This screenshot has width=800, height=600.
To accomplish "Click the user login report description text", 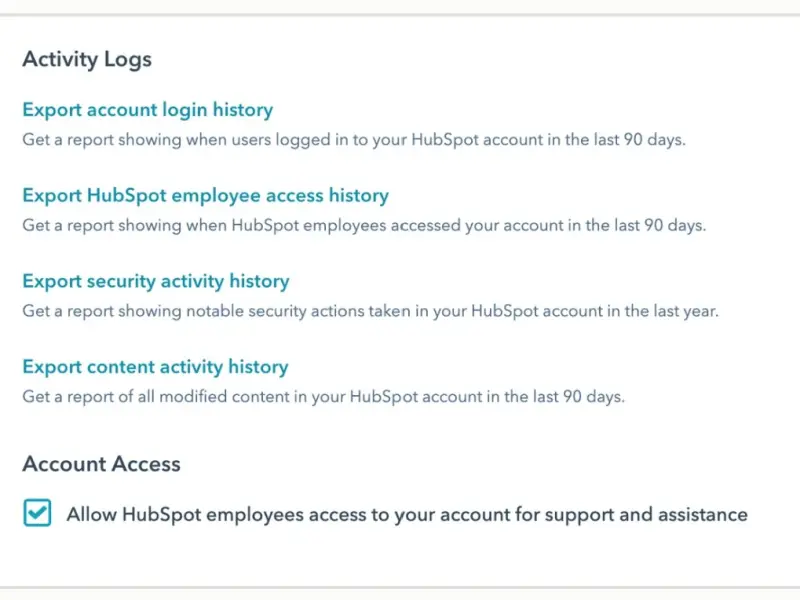I will point(353,140).
